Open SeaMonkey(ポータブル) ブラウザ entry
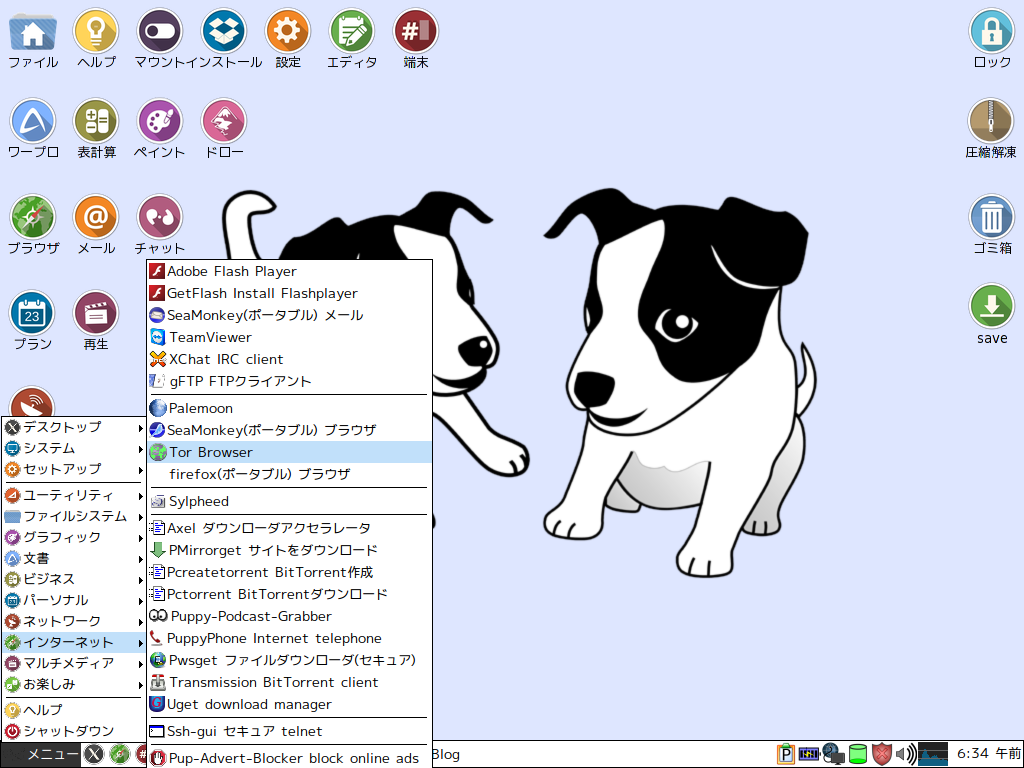Screen dimensions: 1024x768 (290, 430)
